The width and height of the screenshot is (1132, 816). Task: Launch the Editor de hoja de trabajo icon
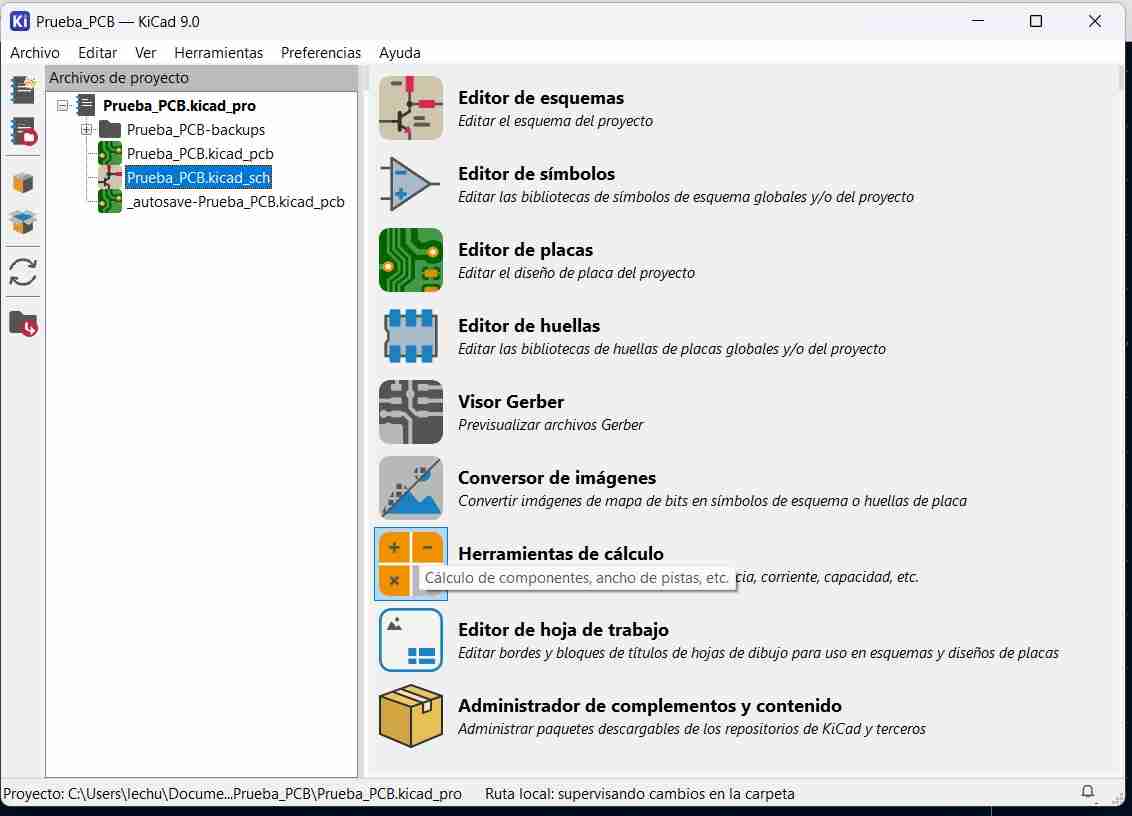[x=411, y=640]
